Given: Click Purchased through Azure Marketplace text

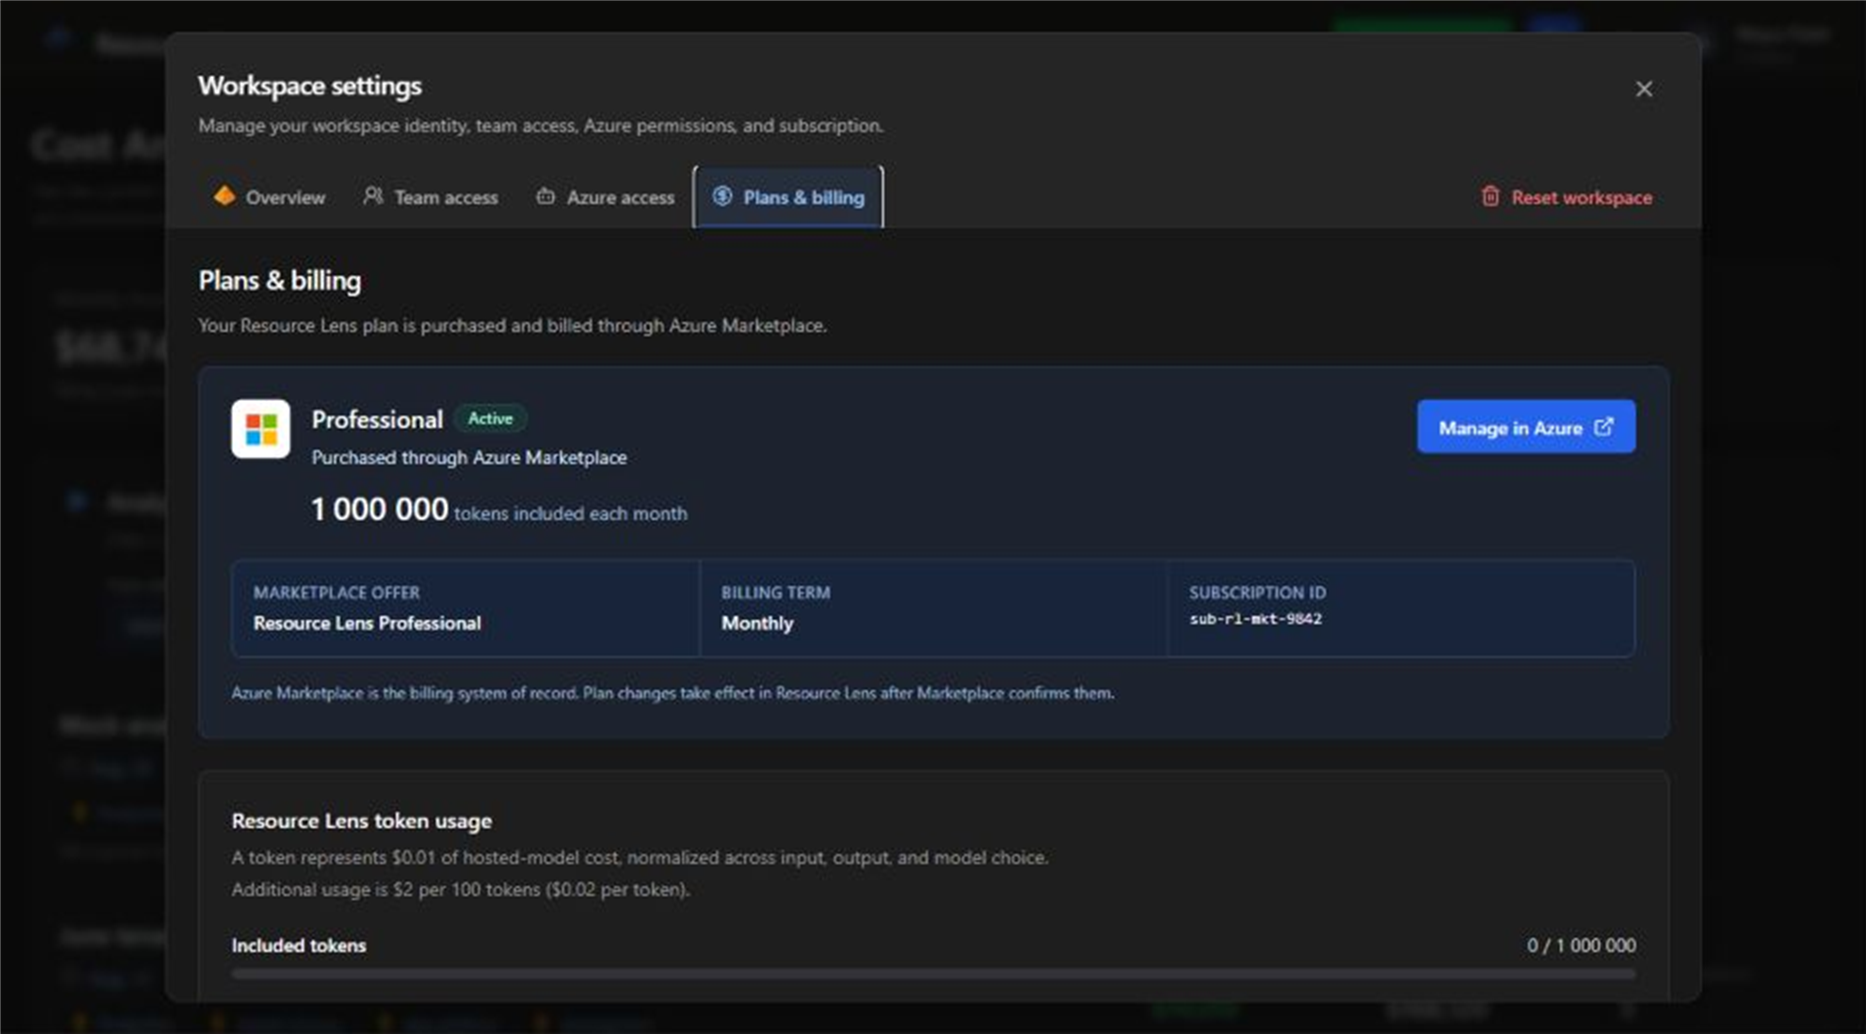Looking at the screenshot, I should [469, 458].
